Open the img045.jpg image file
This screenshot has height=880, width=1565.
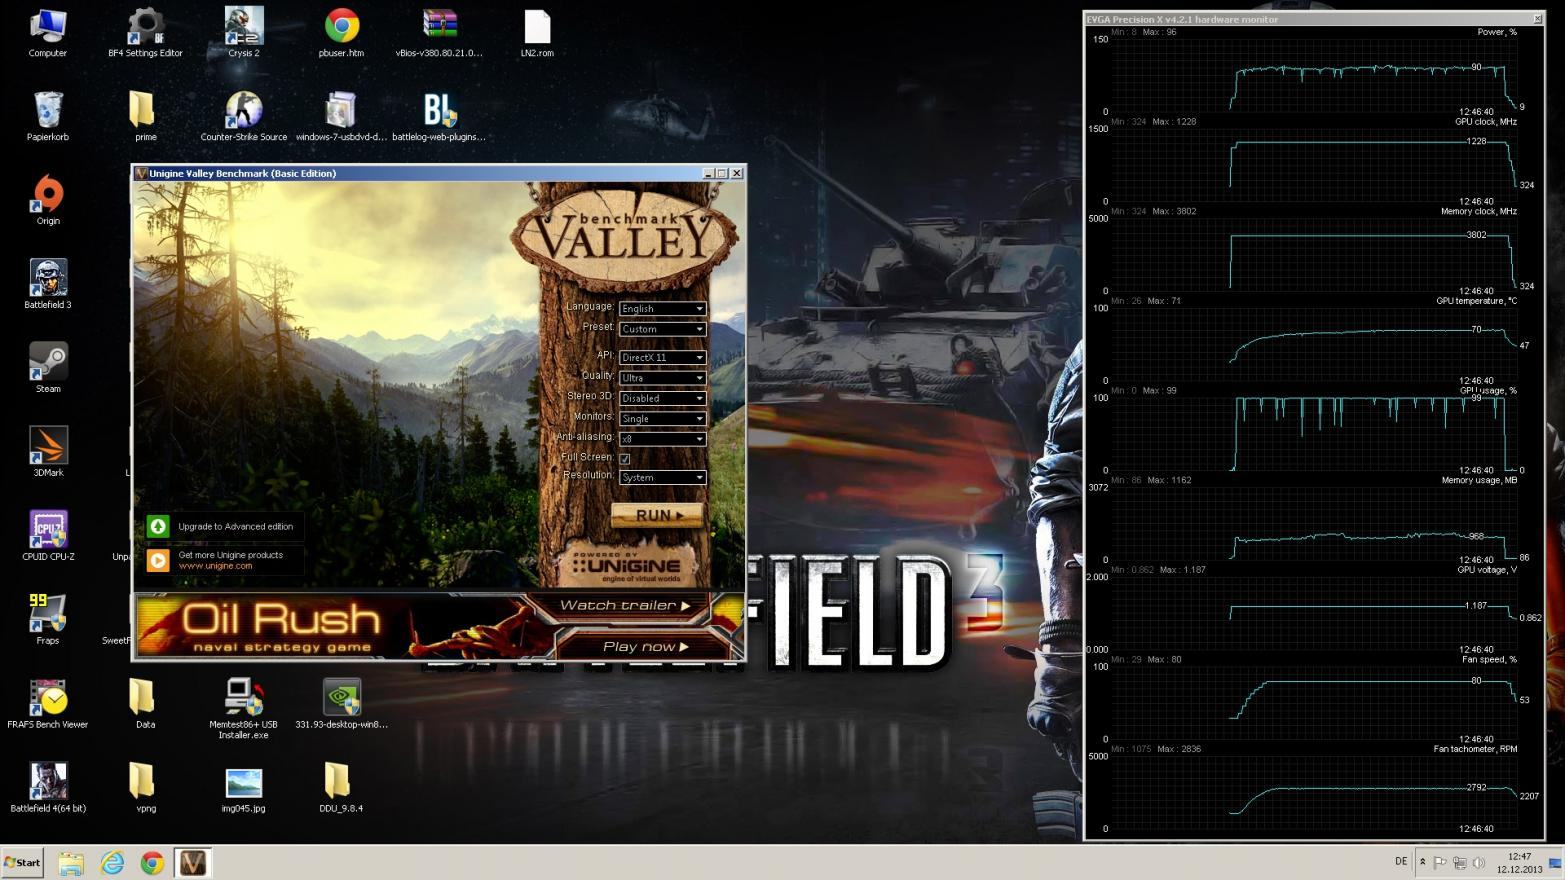pos(243,788)
